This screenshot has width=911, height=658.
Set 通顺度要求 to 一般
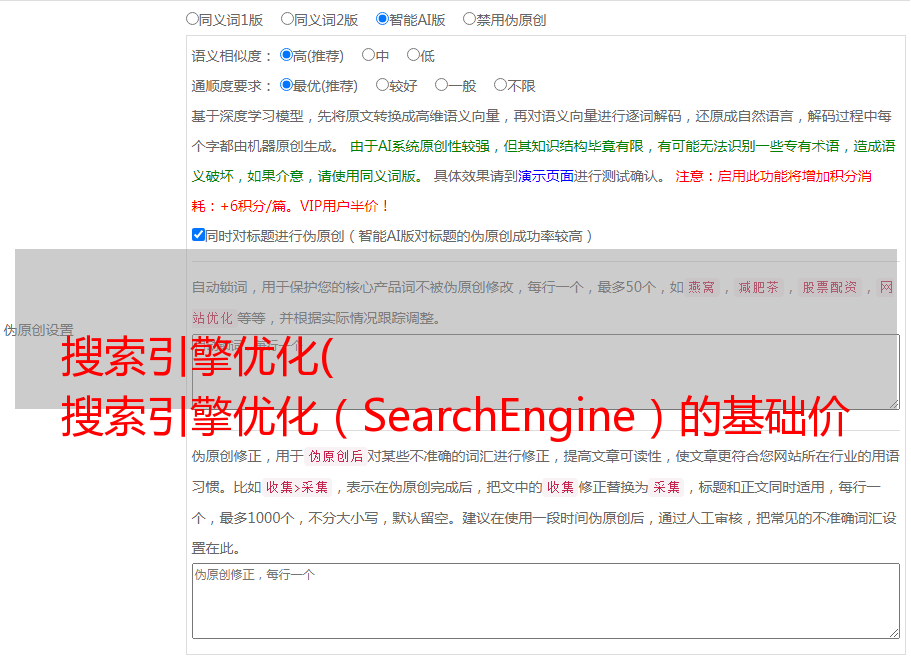[442, 86]
